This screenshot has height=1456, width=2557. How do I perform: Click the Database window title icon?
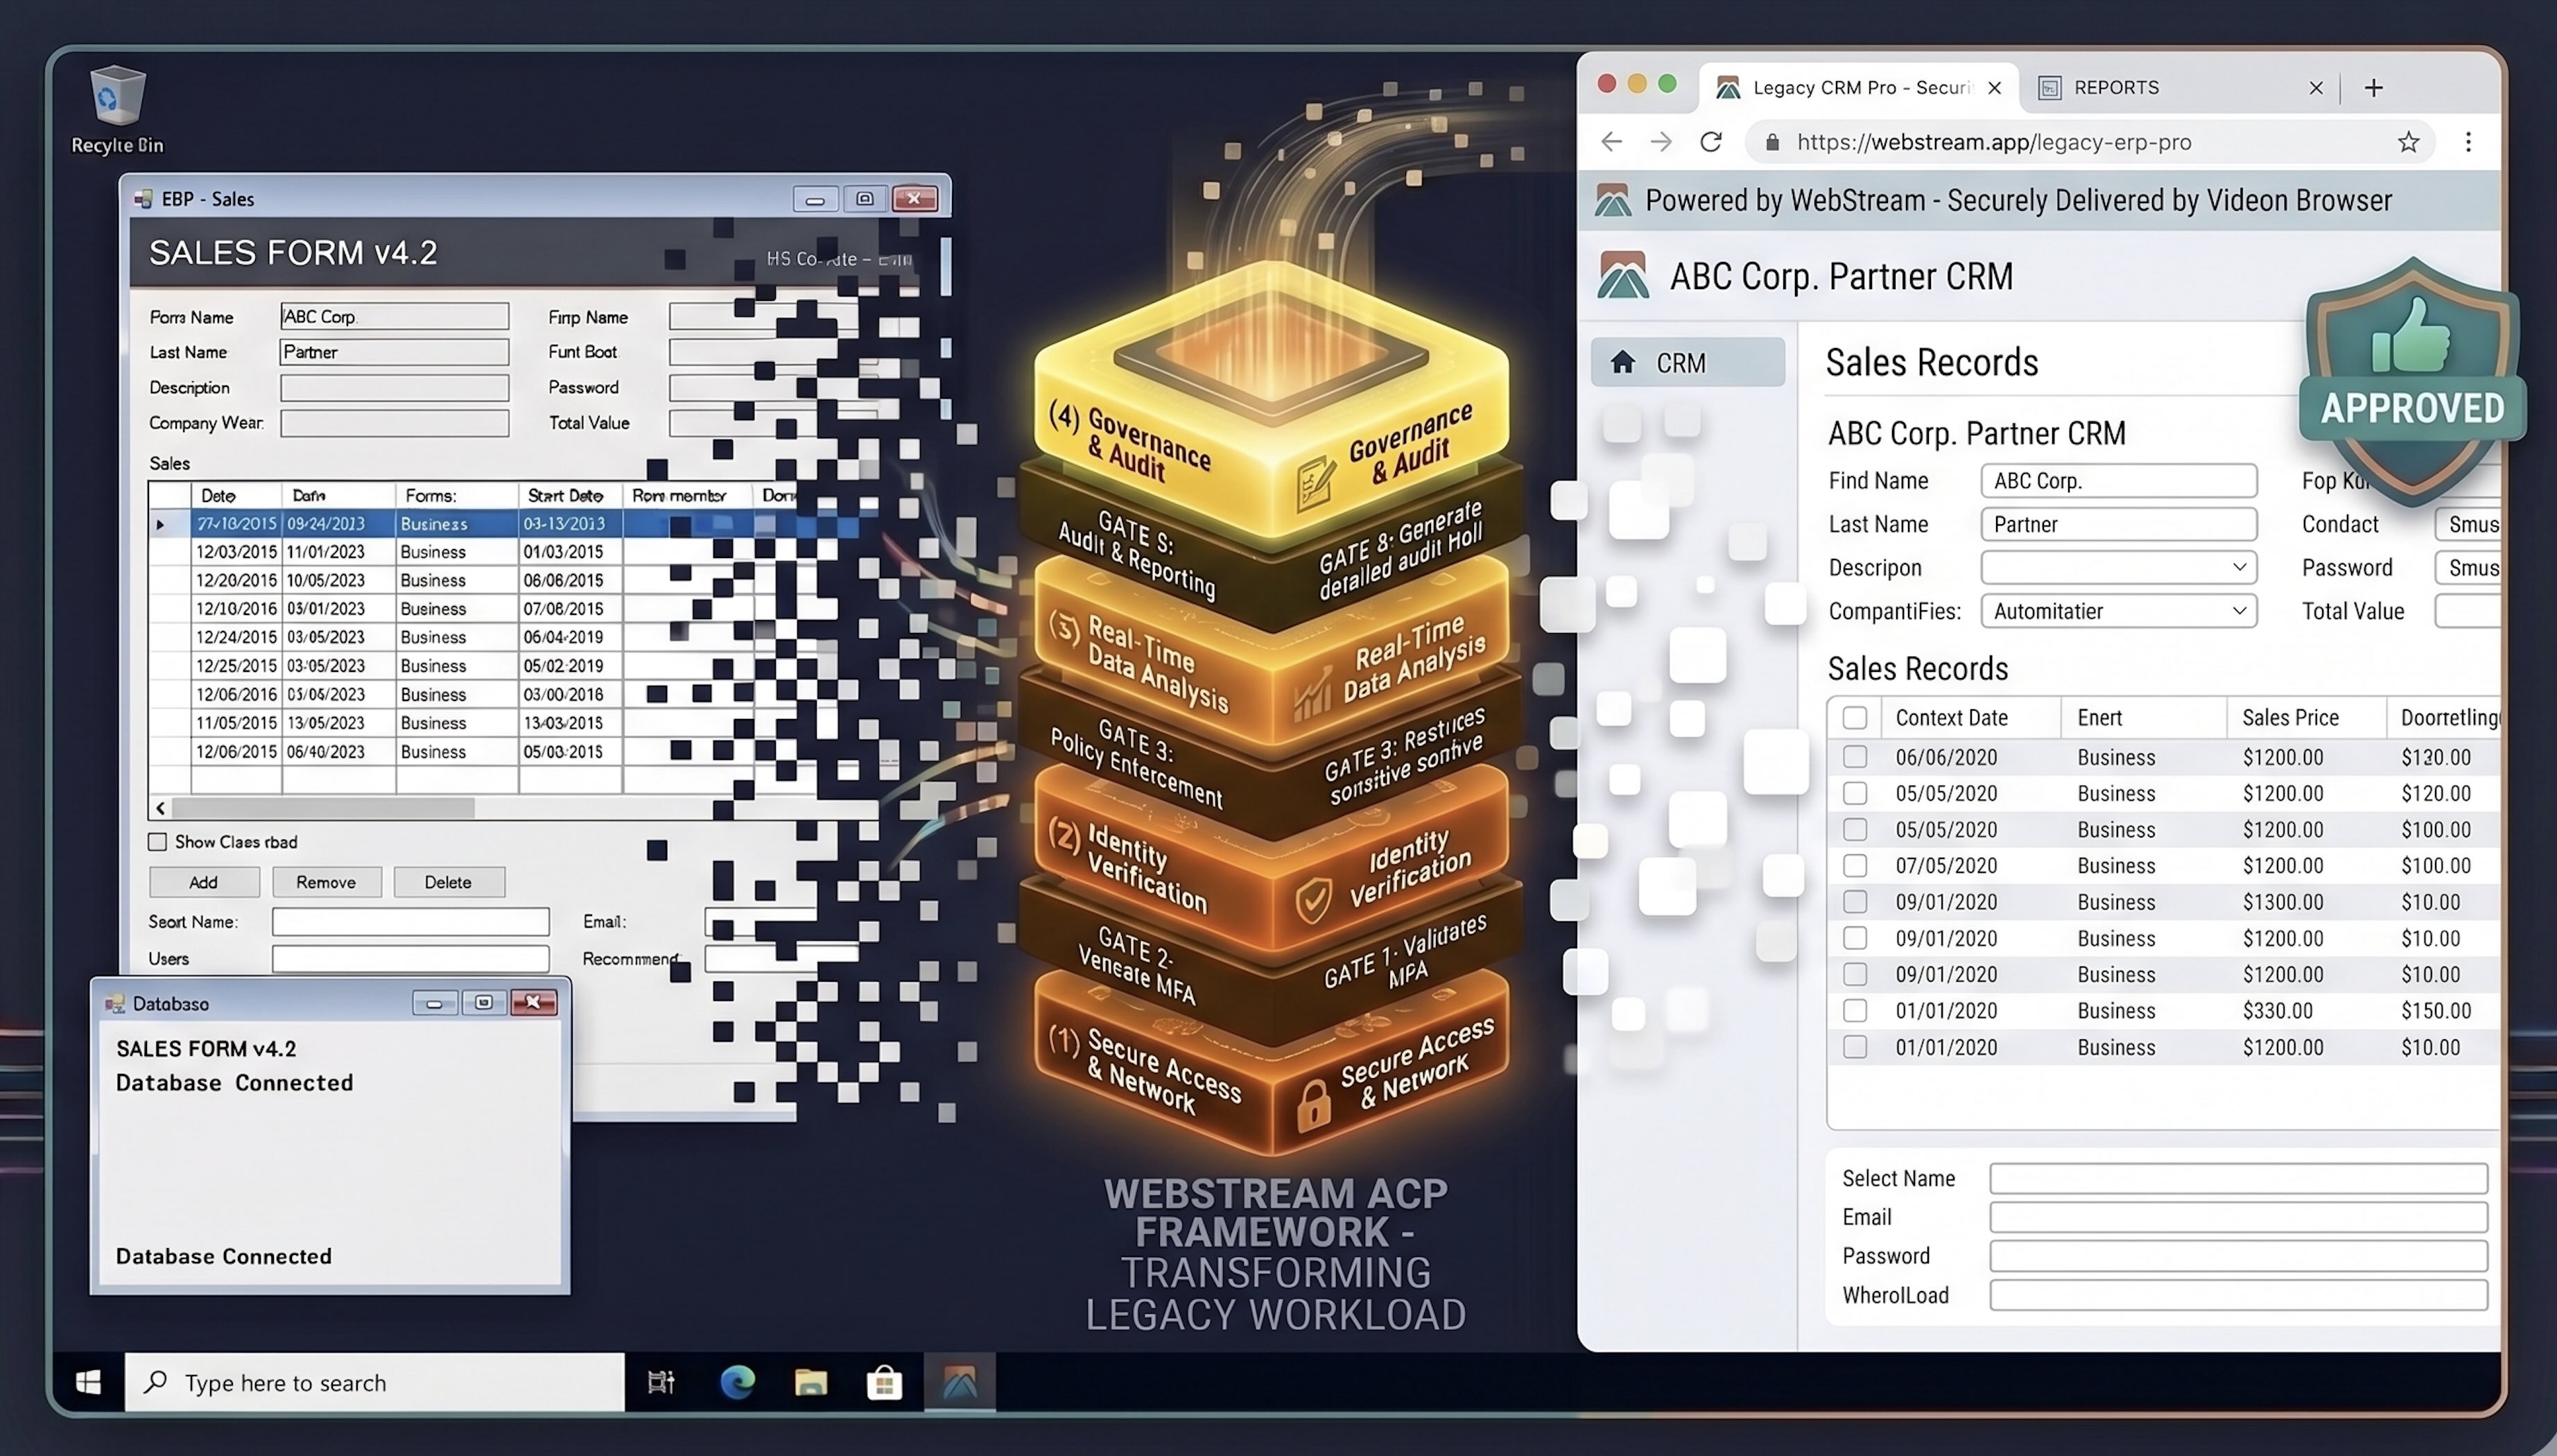[115, 1003]
